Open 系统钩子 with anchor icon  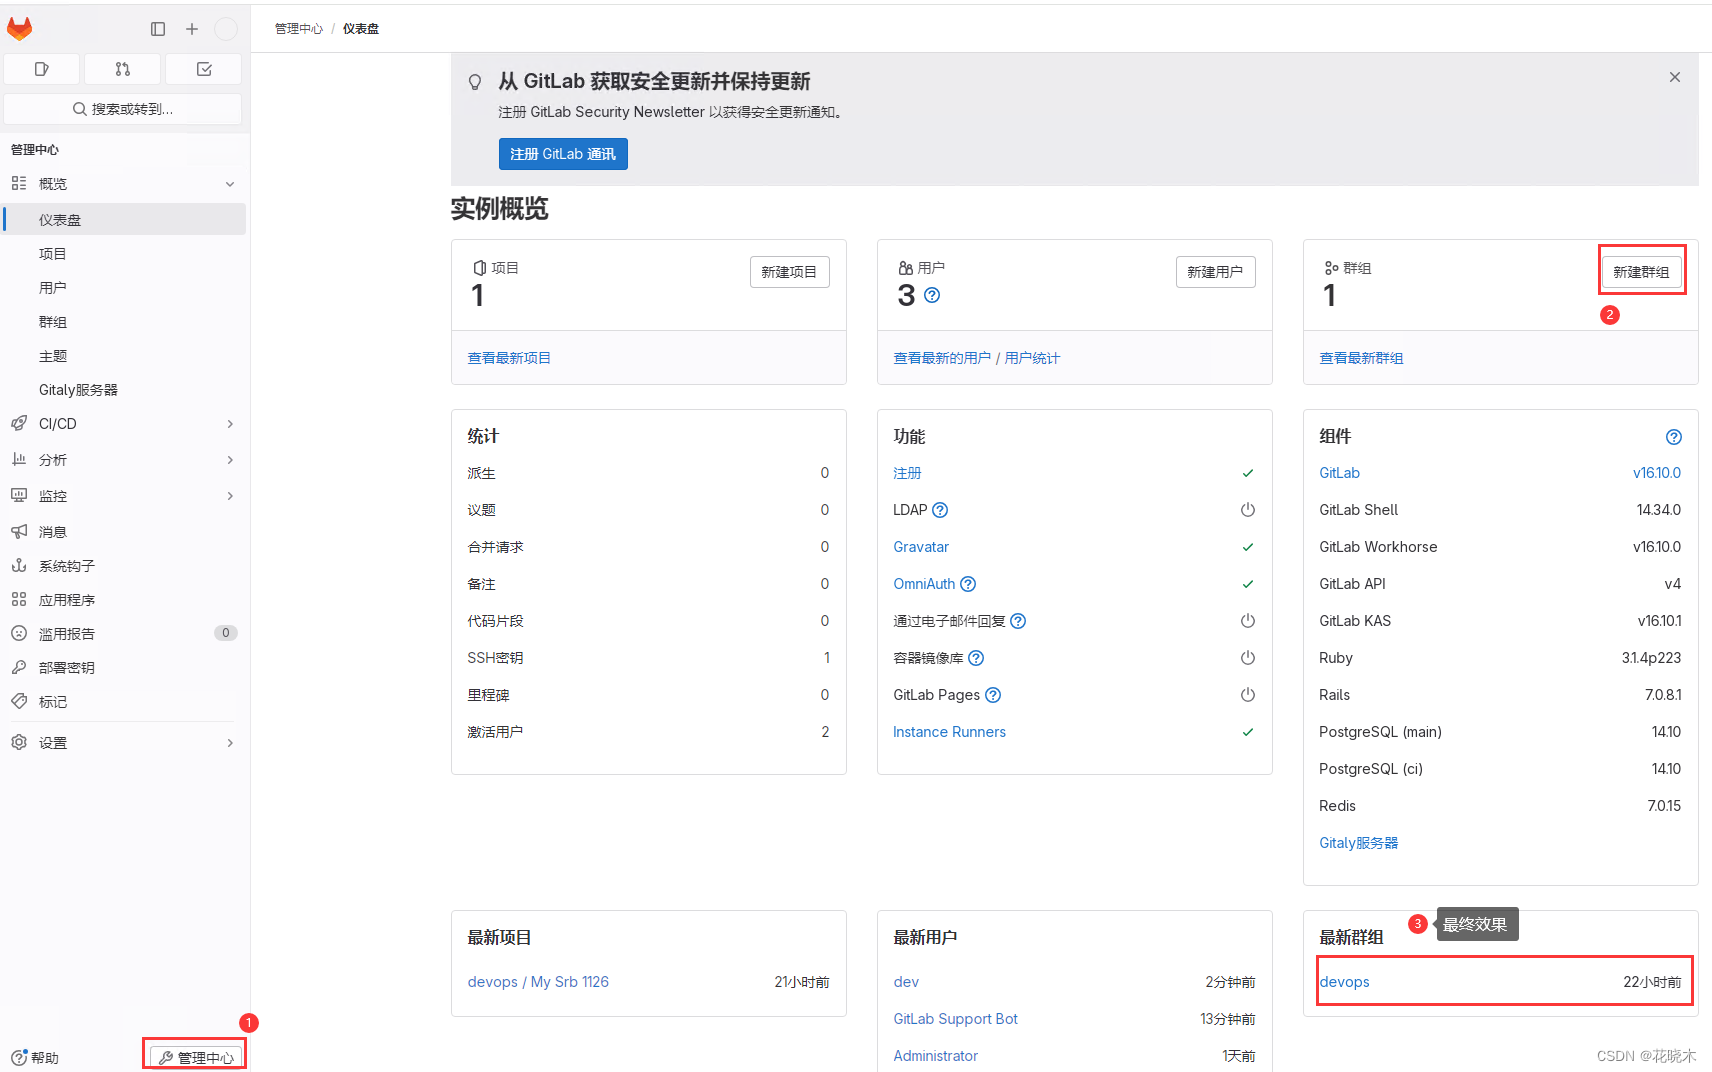(x=124, y=566)
